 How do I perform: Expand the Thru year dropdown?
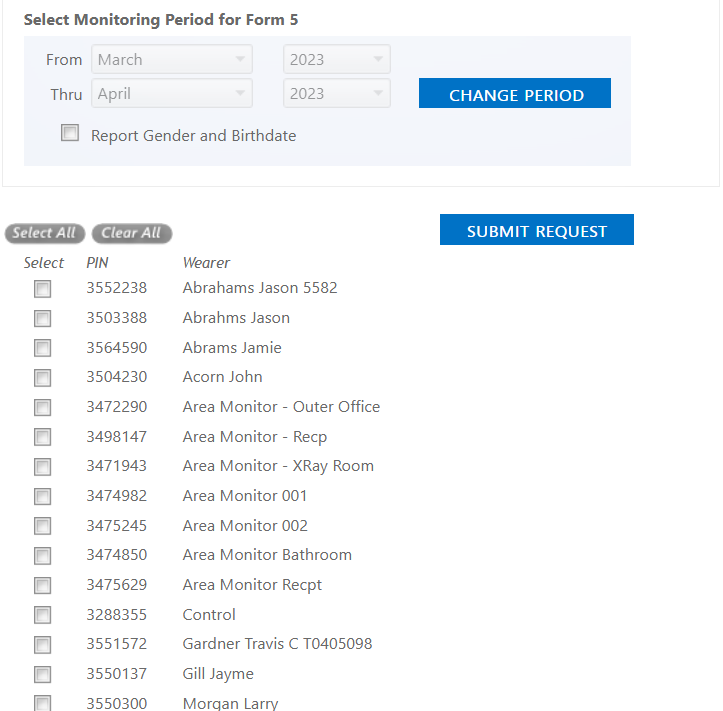337,94
